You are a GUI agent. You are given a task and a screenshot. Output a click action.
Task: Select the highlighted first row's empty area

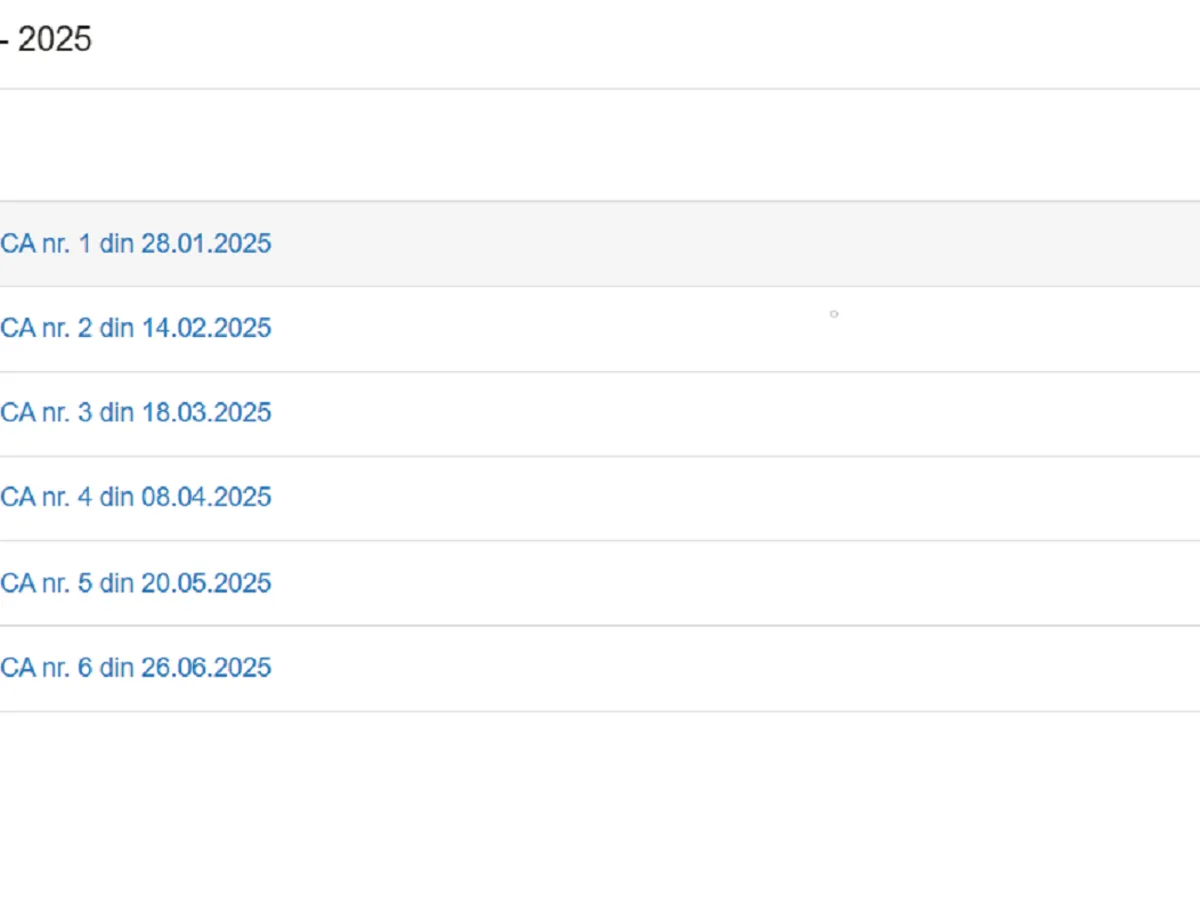click(700, 243)
